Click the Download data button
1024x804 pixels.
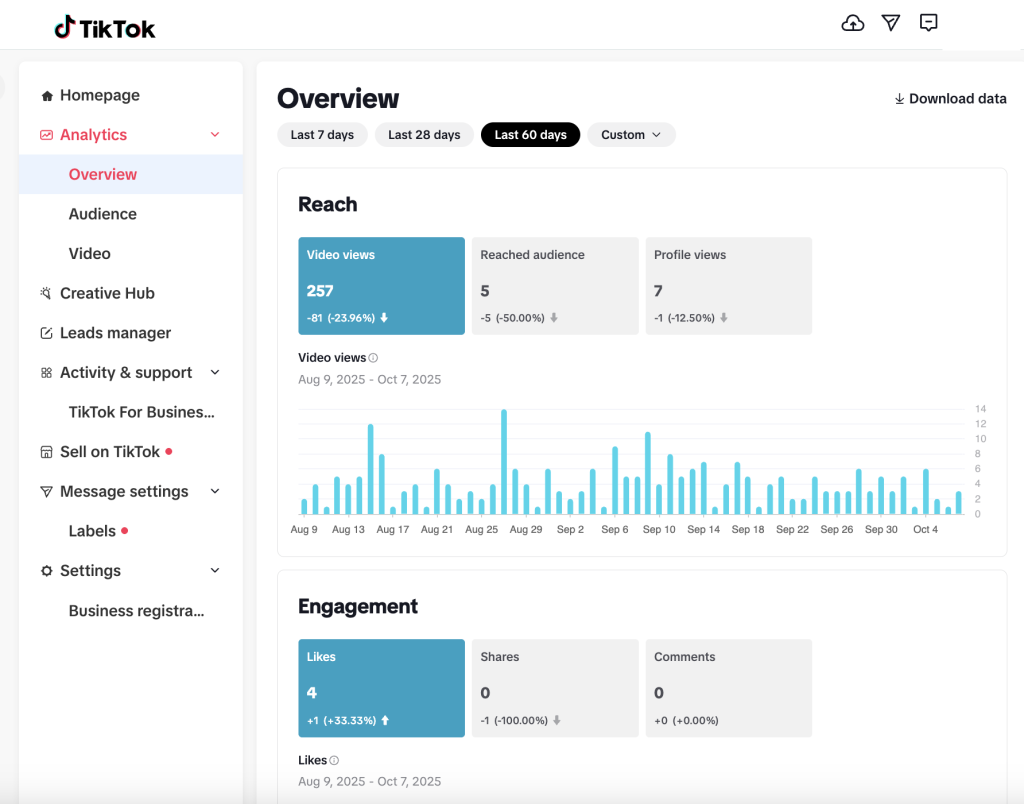pos(950,99)
